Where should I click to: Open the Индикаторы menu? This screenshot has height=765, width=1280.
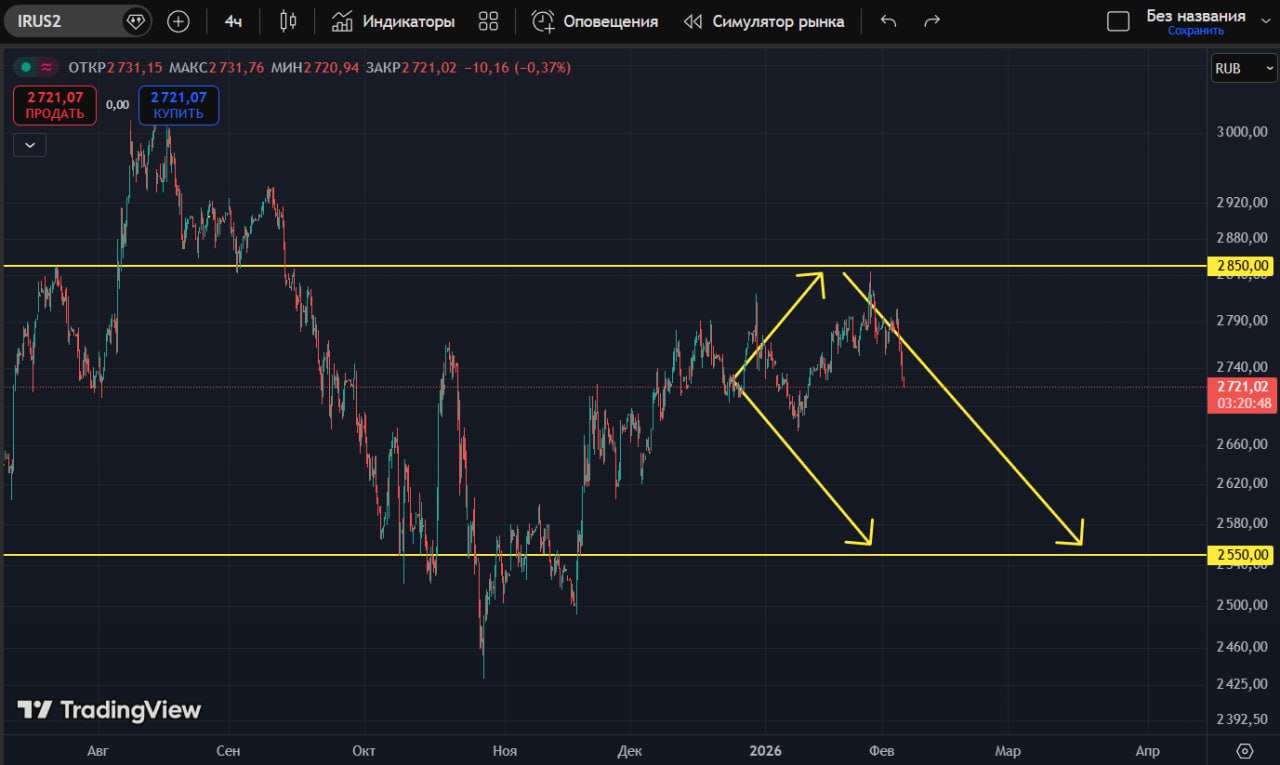[x=392, y=21]
